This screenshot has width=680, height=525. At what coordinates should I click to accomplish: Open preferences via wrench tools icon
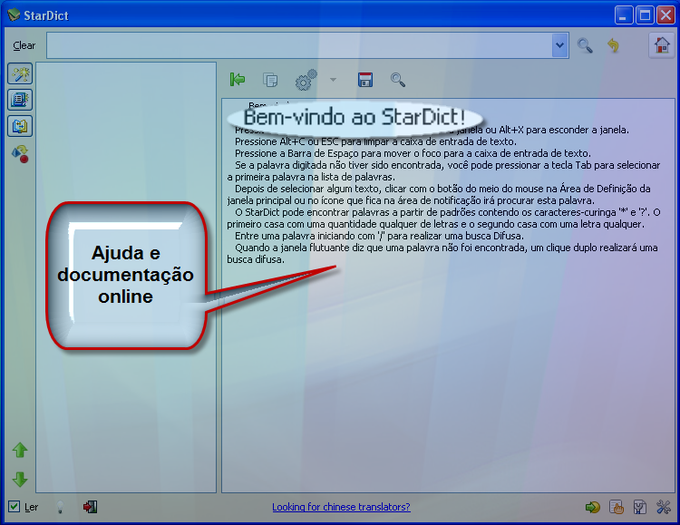pos(664,507)
